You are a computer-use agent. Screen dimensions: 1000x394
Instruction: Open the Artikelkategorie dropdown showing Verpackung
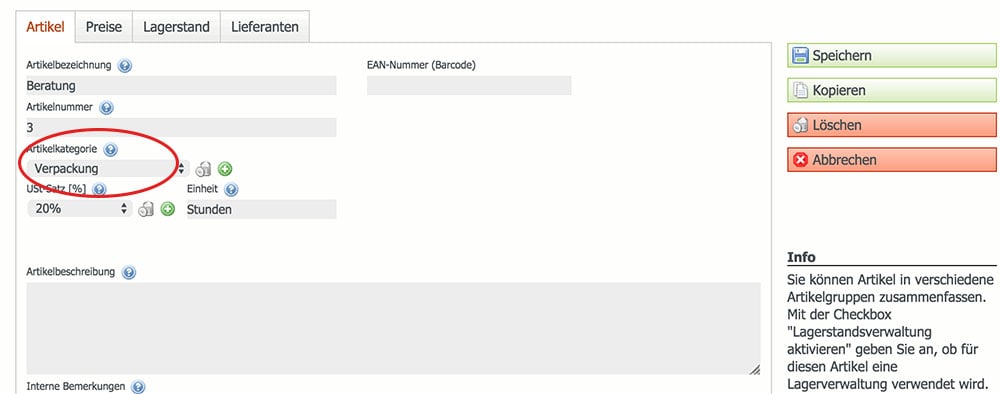coord(109,169)
